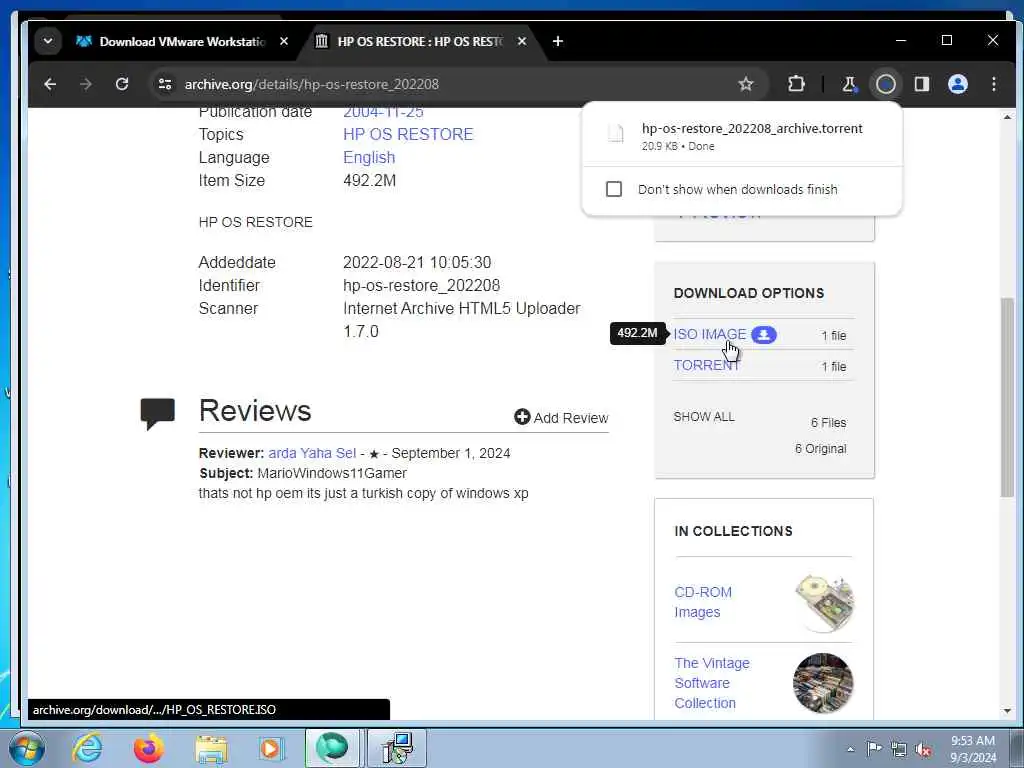Show hidden tray icons arrow

point(850,749)
